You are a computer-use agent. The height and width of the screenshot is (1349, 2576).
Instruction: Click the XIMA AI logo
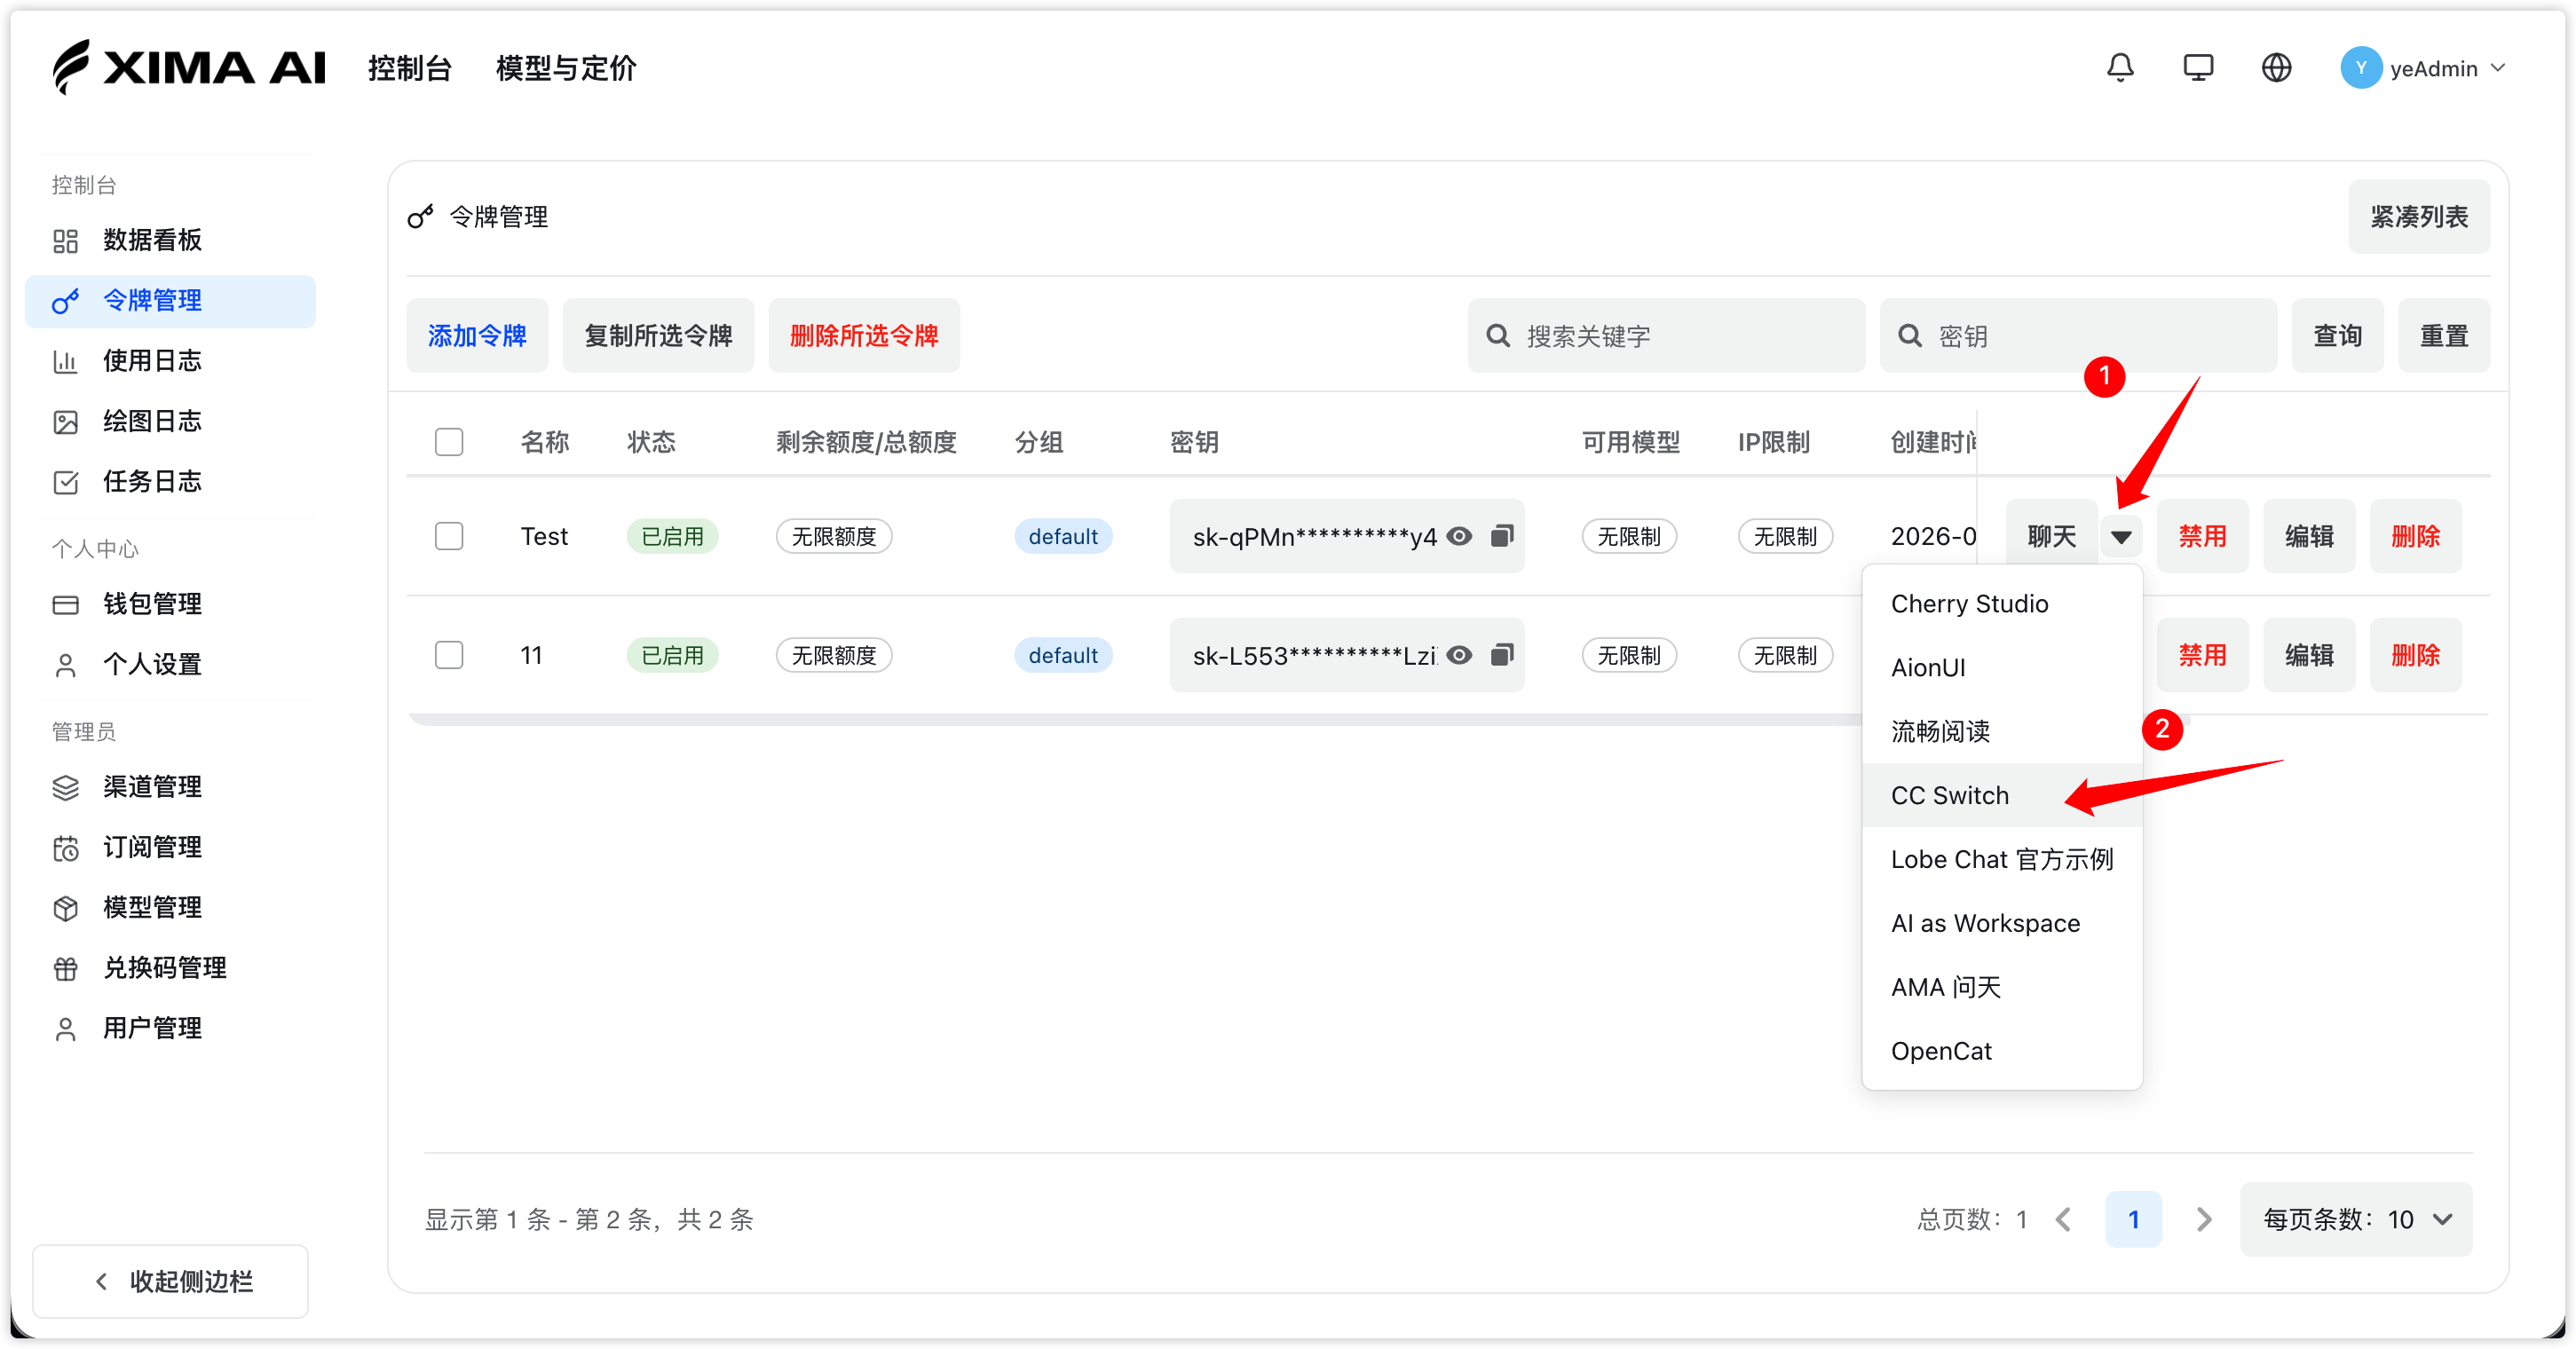(x=189, y=67)
